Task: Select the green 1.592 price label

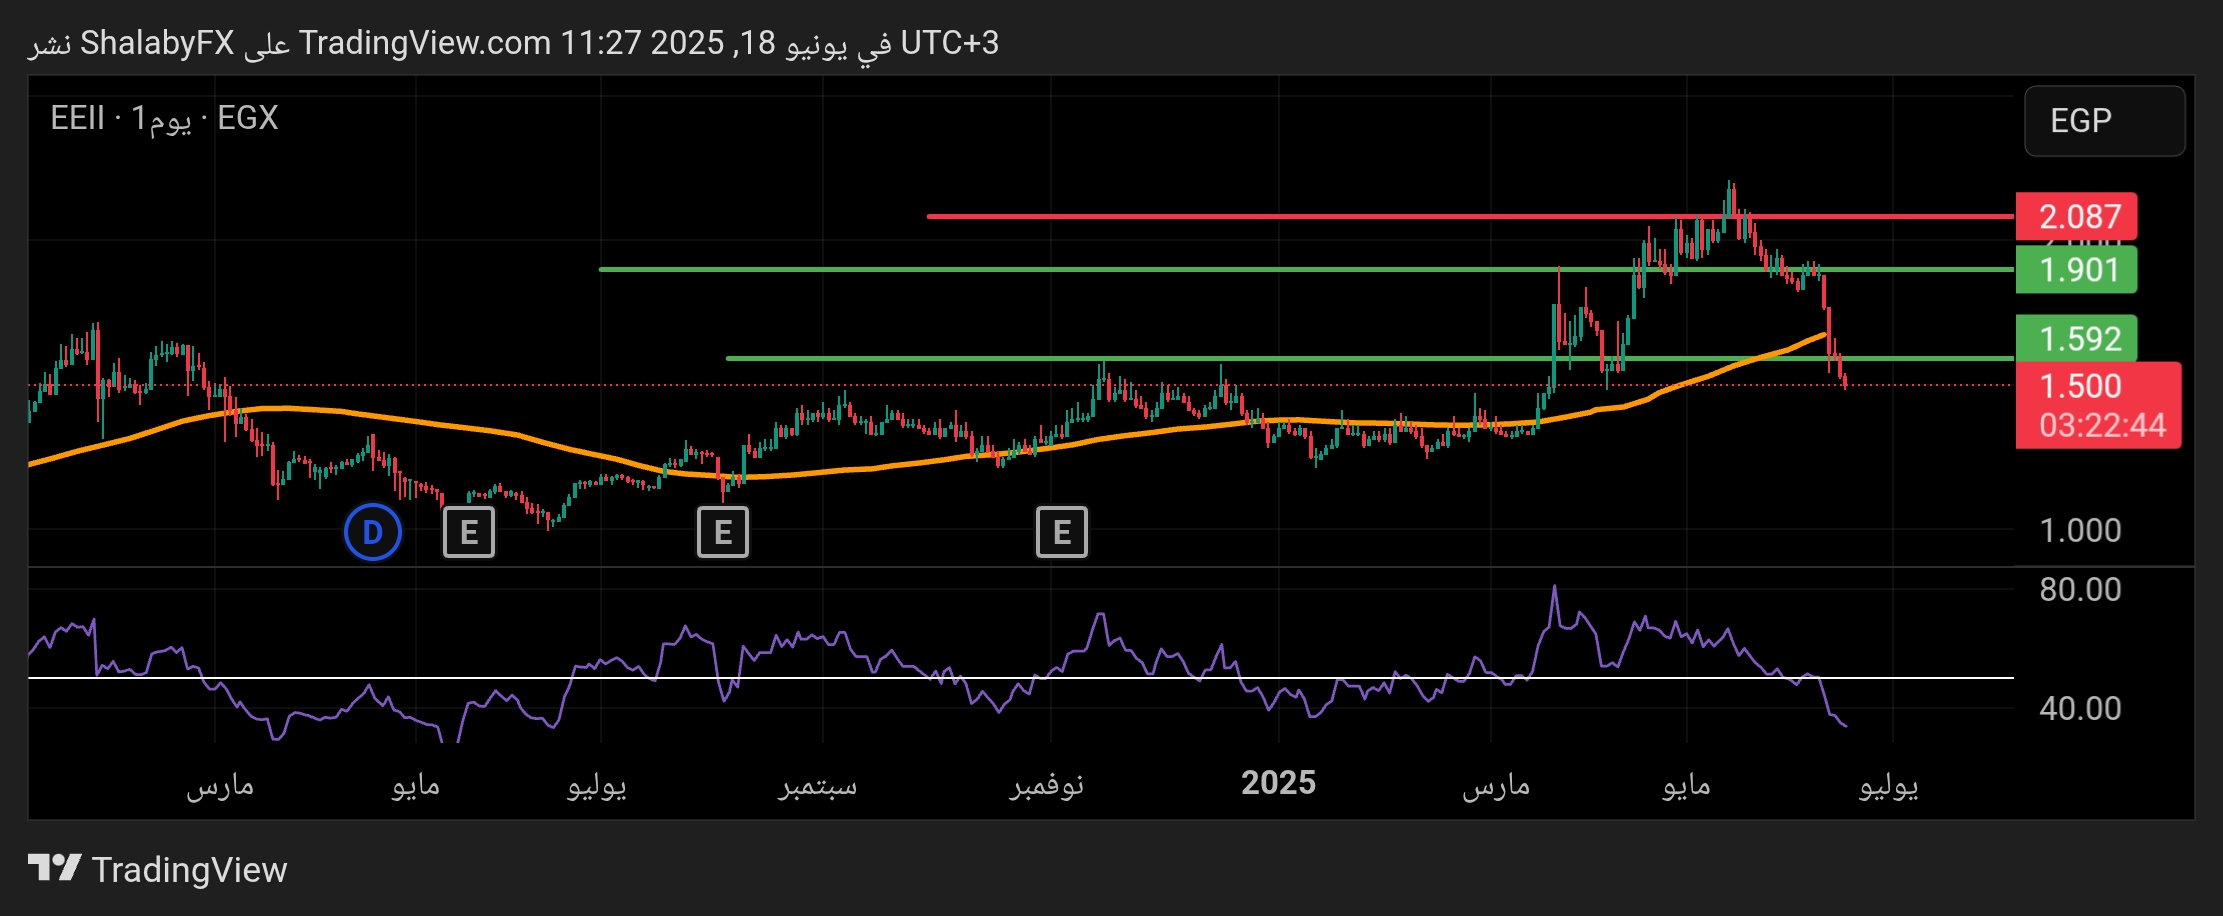Action: coord(2077,338)
